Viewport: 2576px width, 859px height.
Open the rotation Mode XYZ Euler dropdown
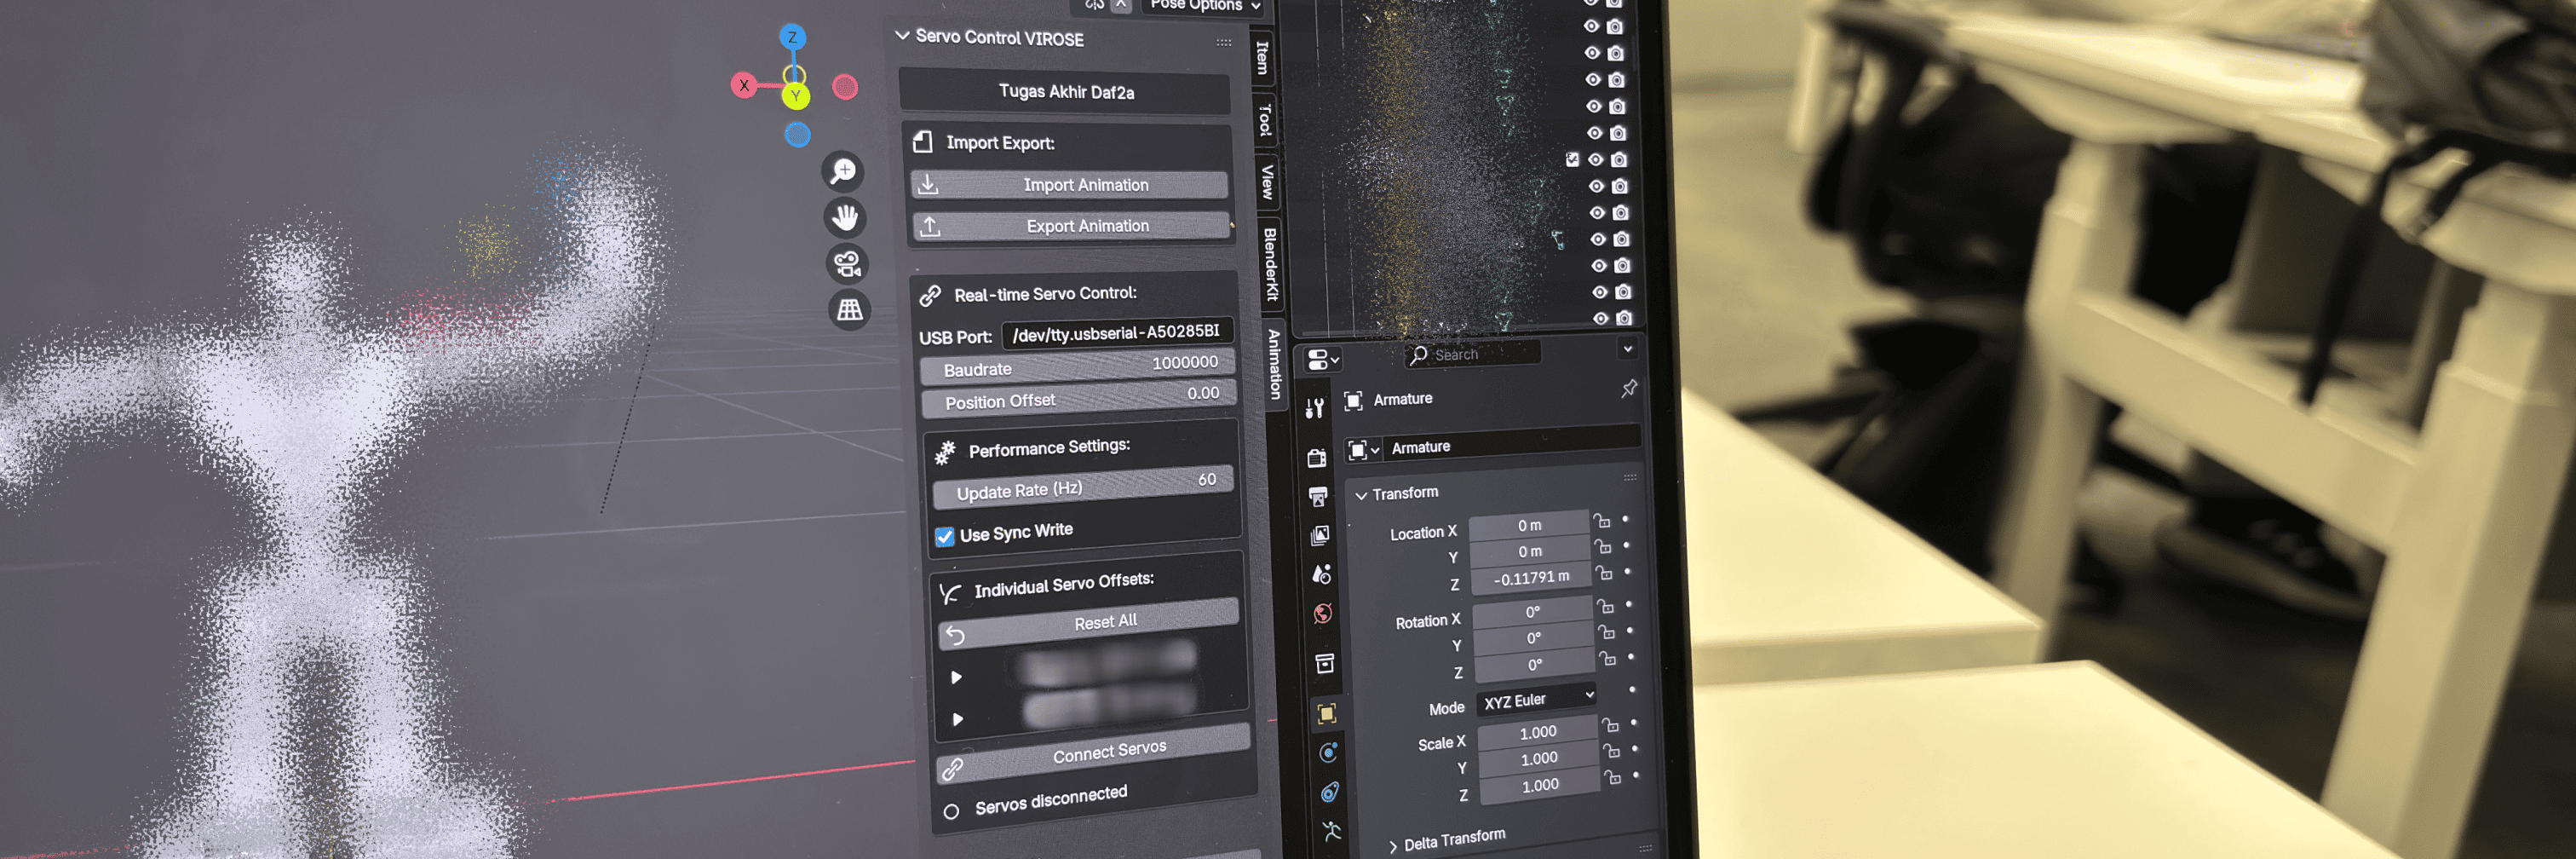1535,699
